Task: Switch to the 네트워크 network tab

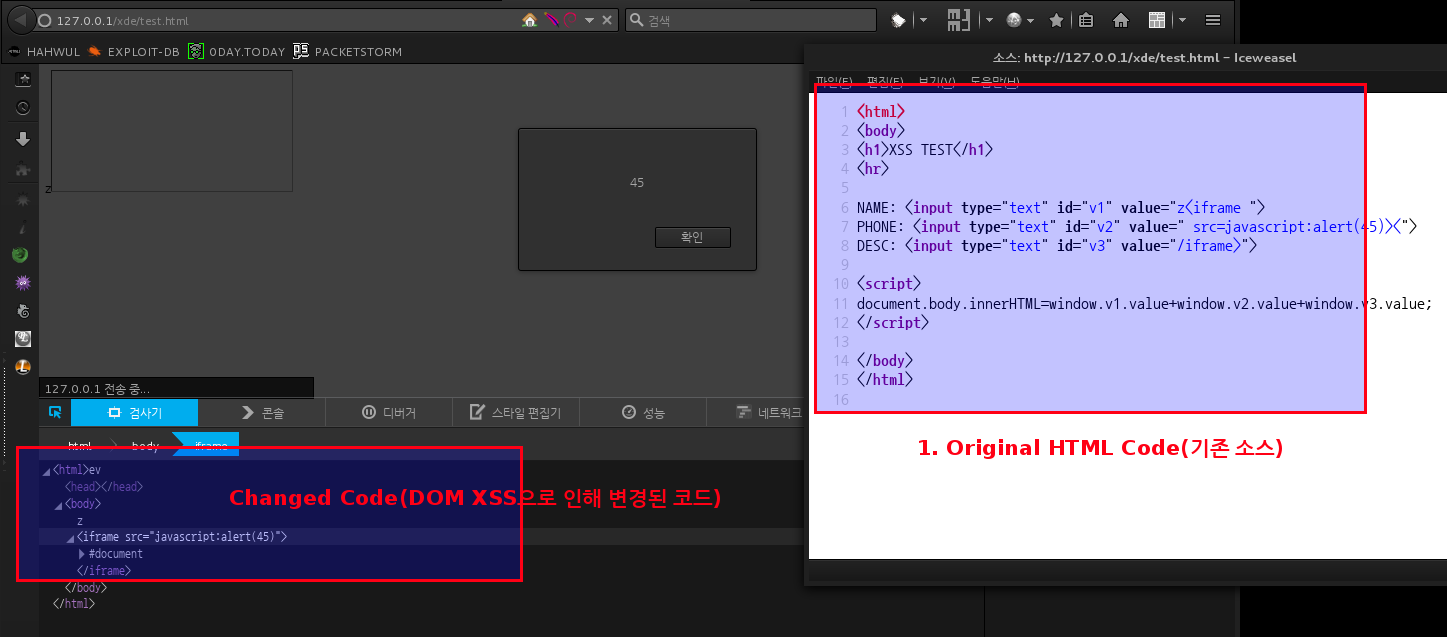Action: click(x=757, y=412)
